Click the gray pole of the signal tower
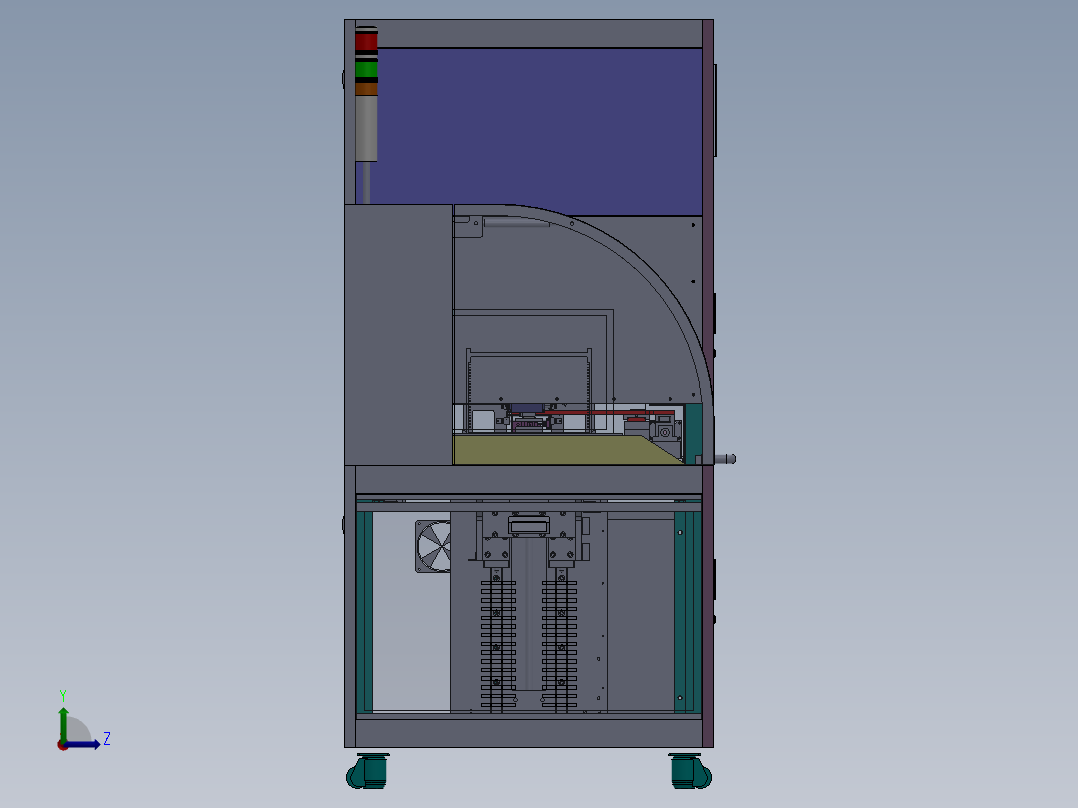Screen dimensions: 1078x808 (x=367, y=127)
